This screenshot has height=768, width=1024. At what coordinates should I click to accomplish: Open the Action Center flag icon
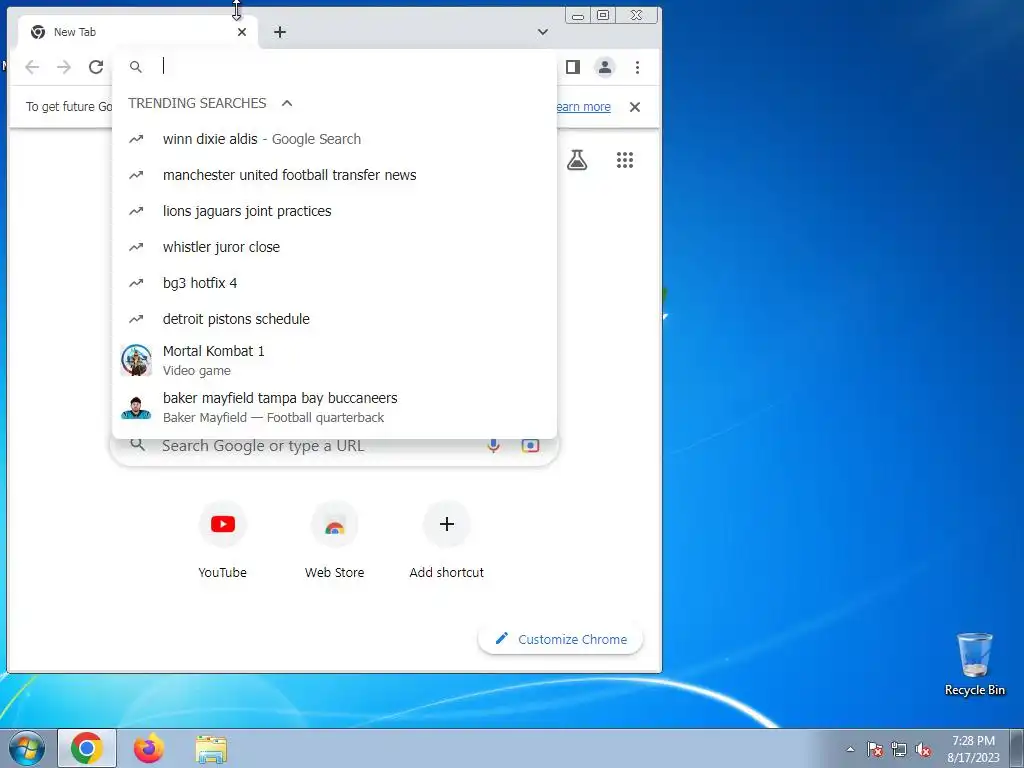coord(875,749)
